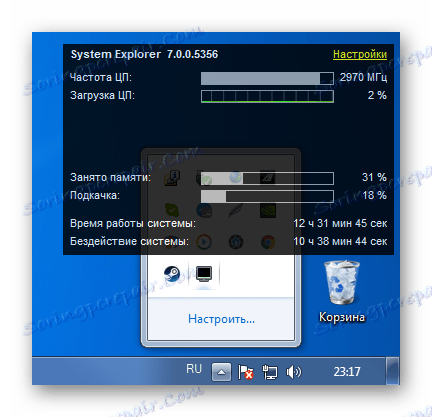Image resolution: width=432 pixels, height=417 pixels.
Task: Open the volume speaker tray icon
Action: [294, 372]
